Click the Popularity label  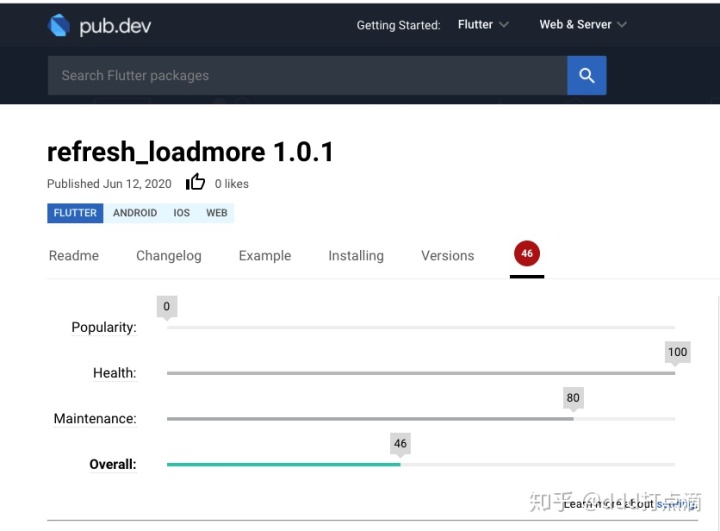pyautogui.click(x=104, y=327)
